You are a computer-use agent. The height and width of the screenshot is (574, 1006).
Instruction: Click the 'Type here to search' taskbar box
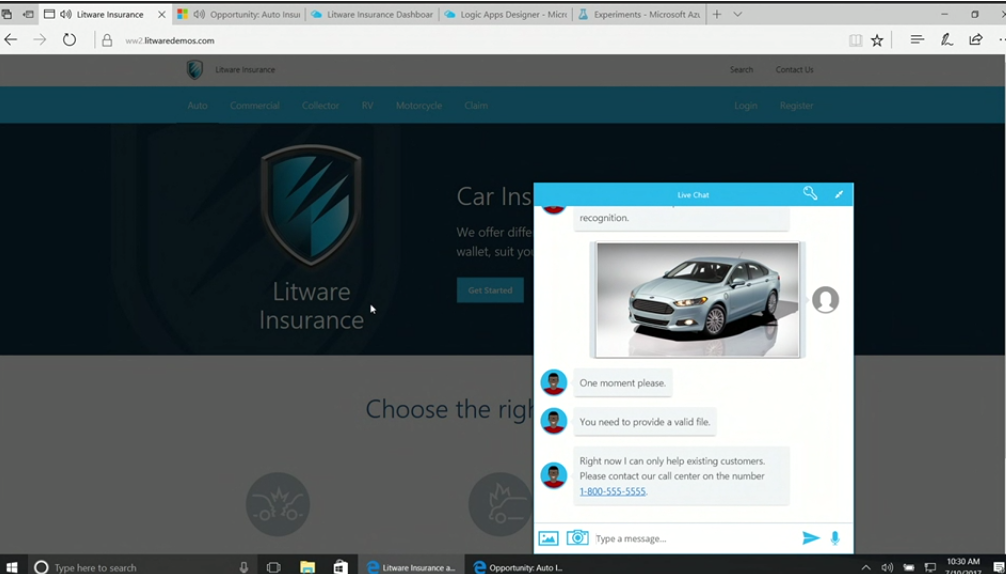141,567
